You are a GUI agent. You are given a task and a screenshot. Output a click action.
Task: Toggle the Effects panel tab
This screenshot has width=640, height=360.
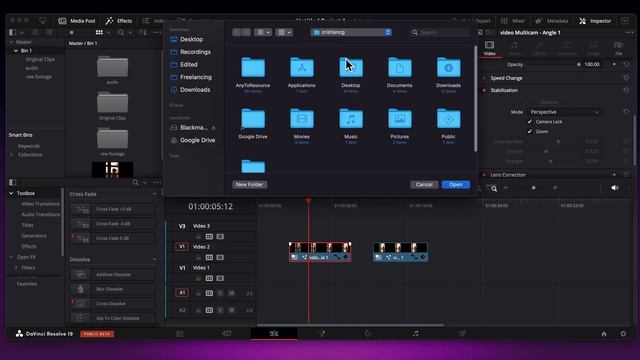tap(119, 21)
